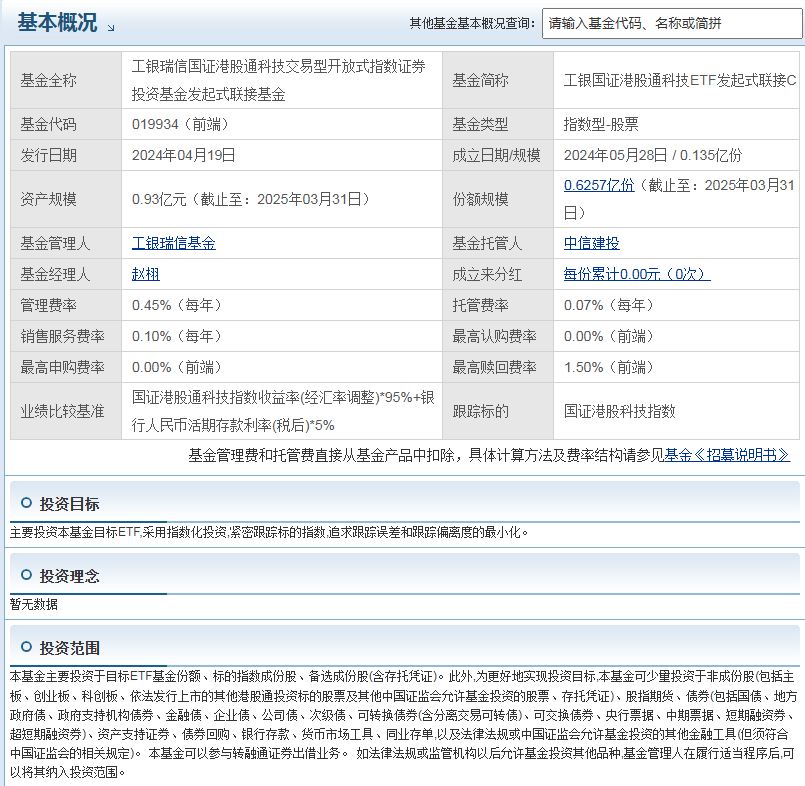The width and height of the screenshot is (805, 786).
Task: Click the 基金托管人 label cell
Action: (x=498, y=243)
